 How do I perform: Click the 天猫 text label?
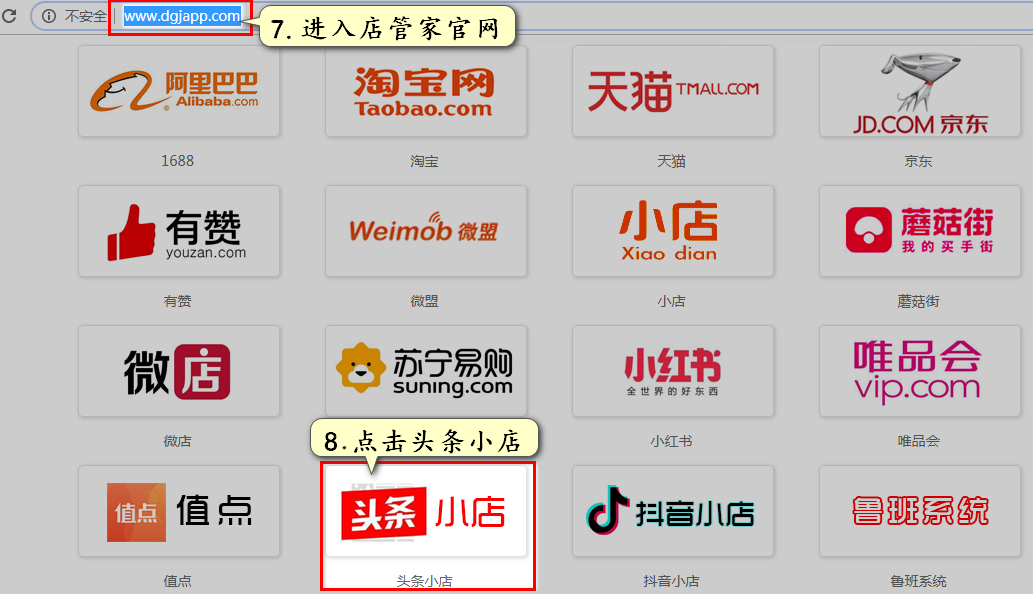pos(671,161)
